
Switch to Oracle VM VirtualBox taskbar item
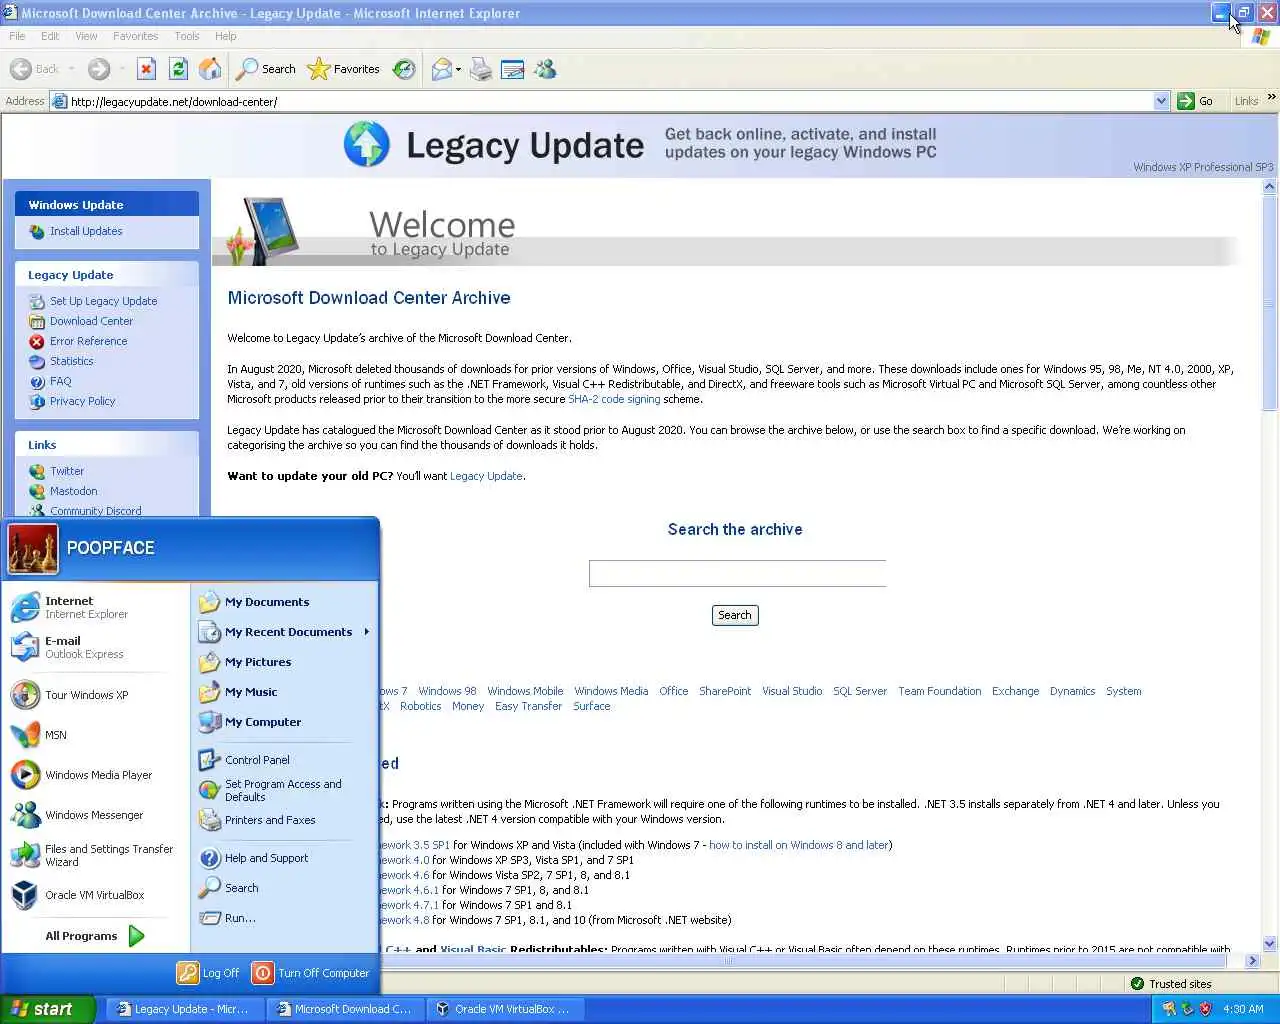pyautogui.click(x=505, y=1009)
